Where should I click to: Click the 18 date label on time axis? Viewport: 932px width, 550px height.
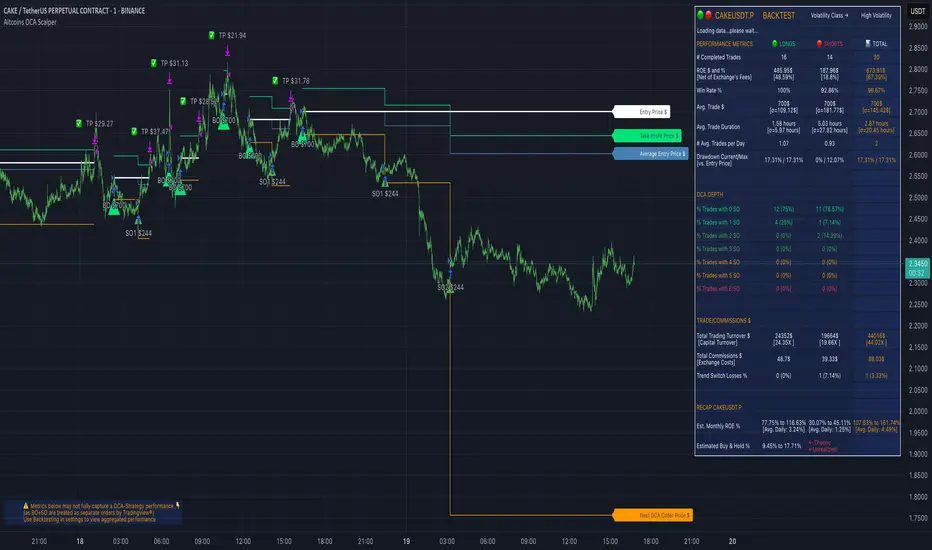point(80,541)
